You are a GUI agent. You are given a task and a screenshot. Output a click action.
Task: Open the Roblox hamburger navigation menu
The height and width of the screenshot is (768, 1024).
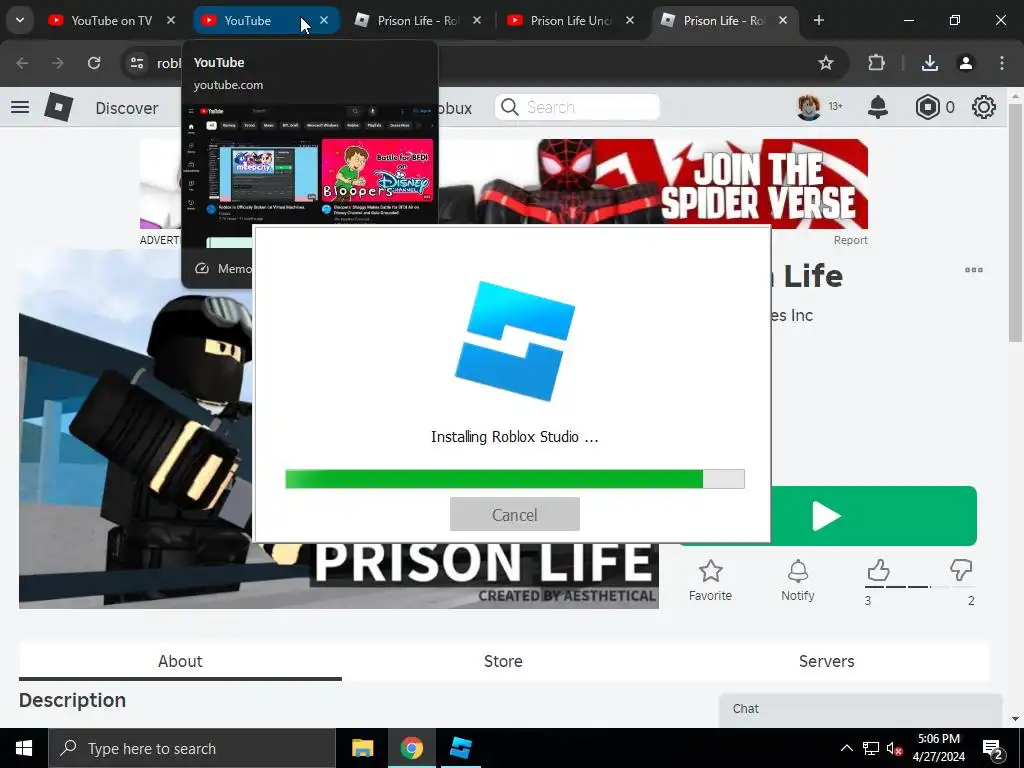[20, 107]
